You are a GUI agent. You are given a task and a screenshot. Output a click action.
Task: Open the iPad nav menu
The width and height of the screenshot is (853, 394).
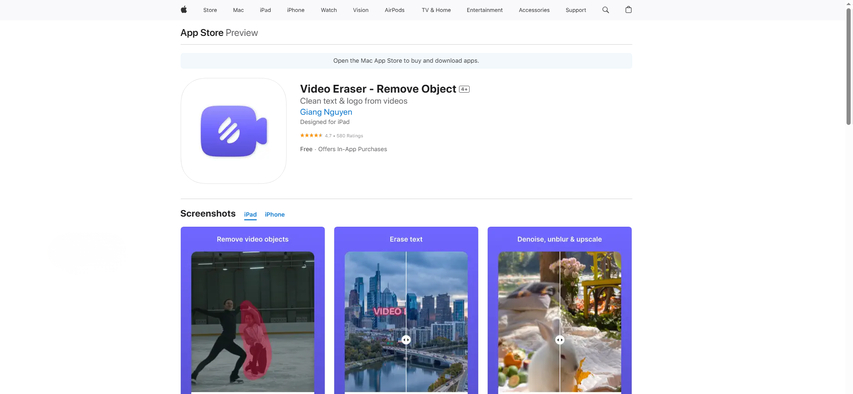tap(265, 10)
